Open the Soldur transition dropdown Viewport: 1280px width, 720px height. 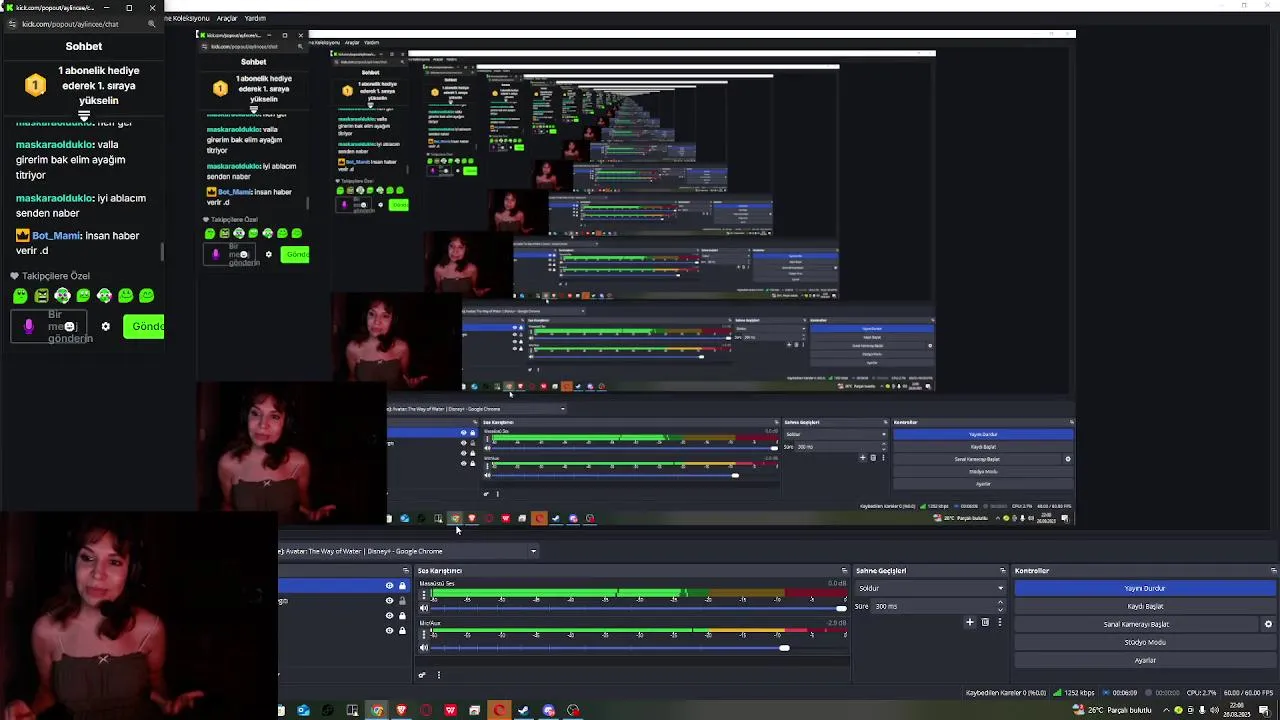930,588
